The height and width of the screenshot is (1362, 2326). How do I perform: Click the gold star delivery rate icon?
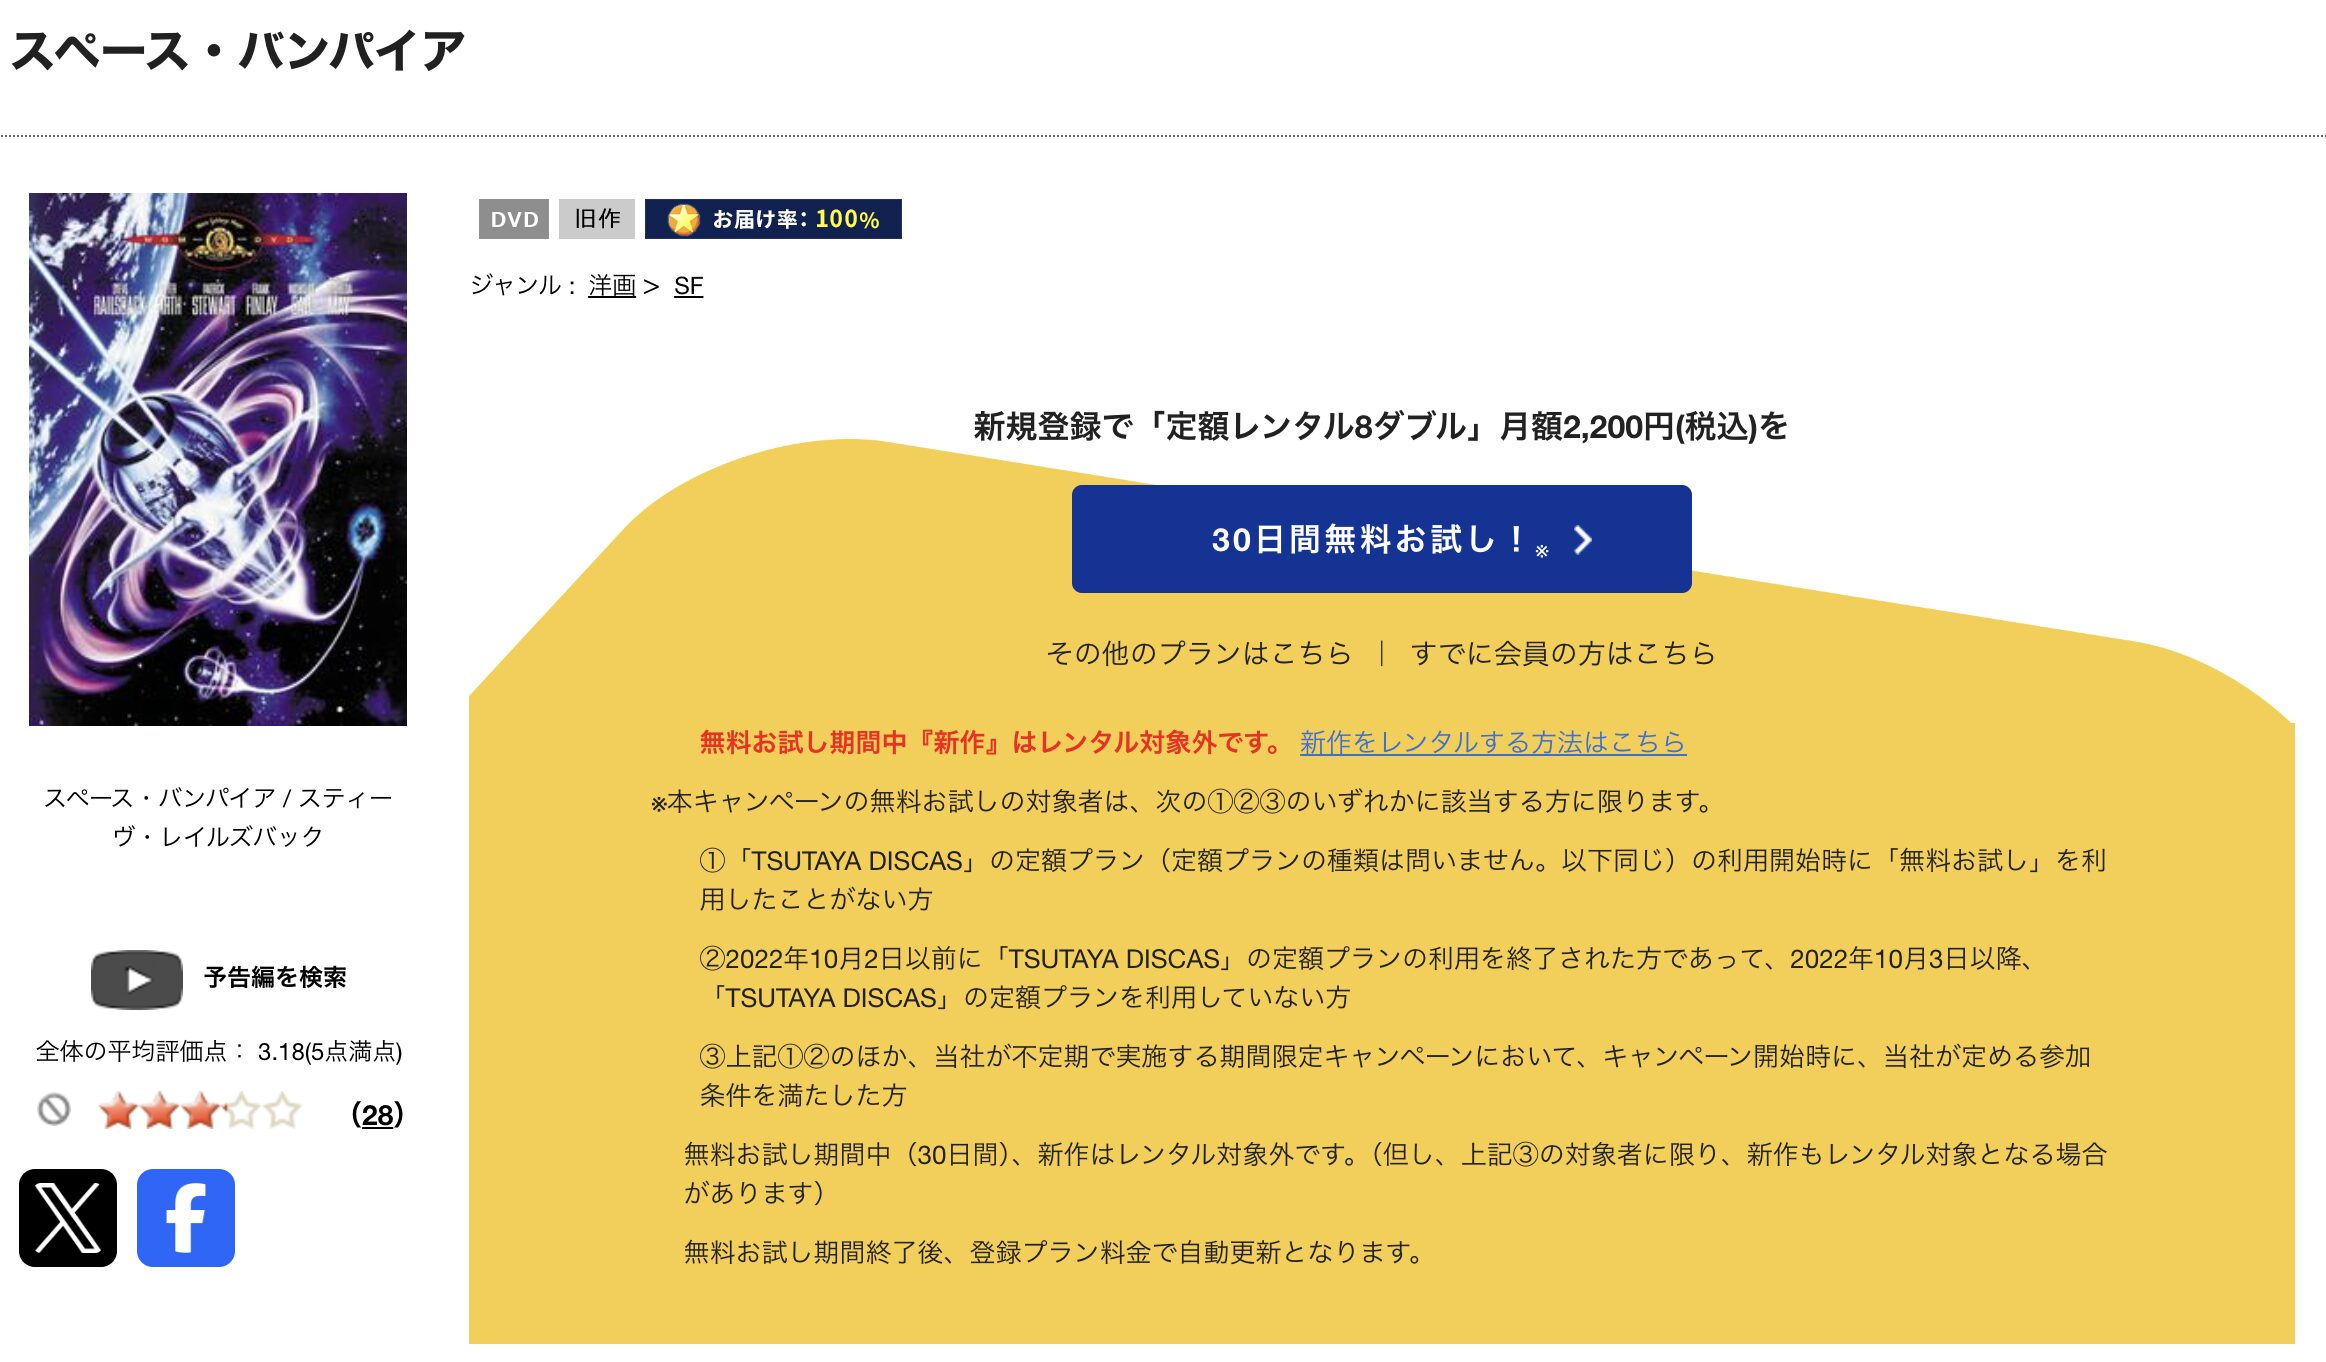(684, 219)
